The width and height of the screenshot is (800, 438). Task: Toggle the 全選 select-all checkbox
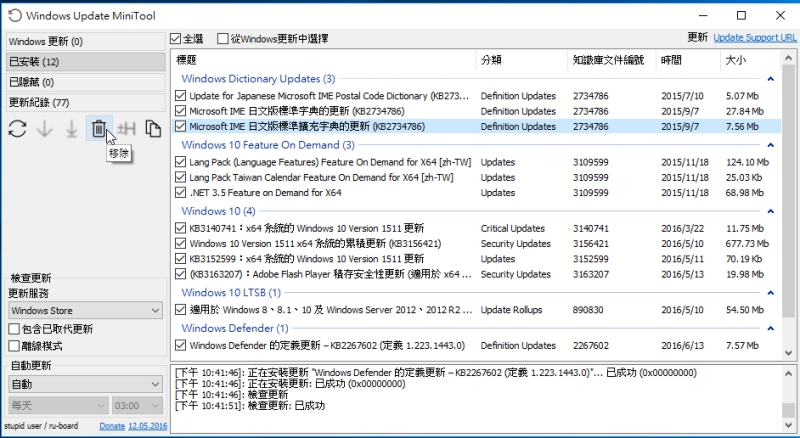click(176, 39)
